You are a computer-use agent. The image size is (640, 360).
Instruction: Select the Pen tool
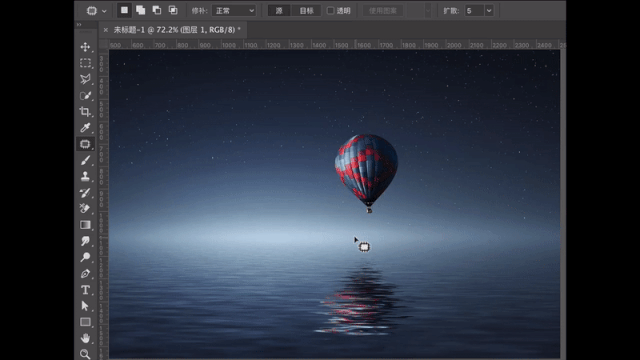85,273
